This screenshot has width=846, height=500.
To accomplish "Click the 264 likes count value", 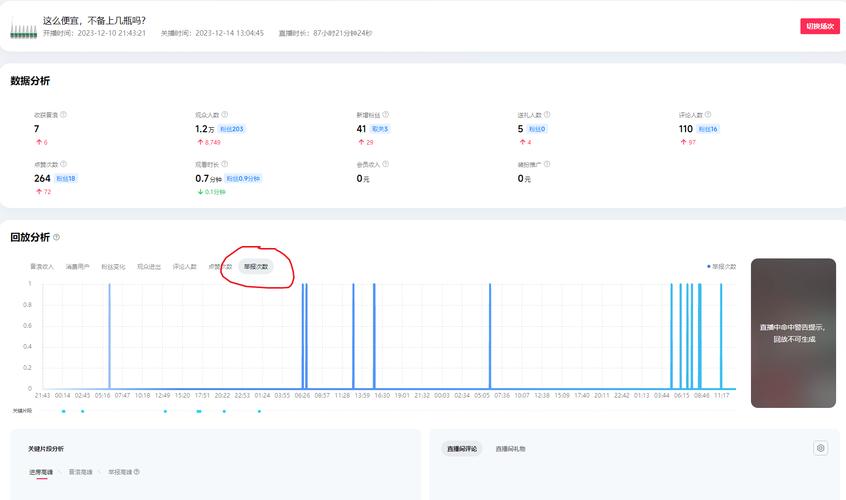I will [42, 179].
